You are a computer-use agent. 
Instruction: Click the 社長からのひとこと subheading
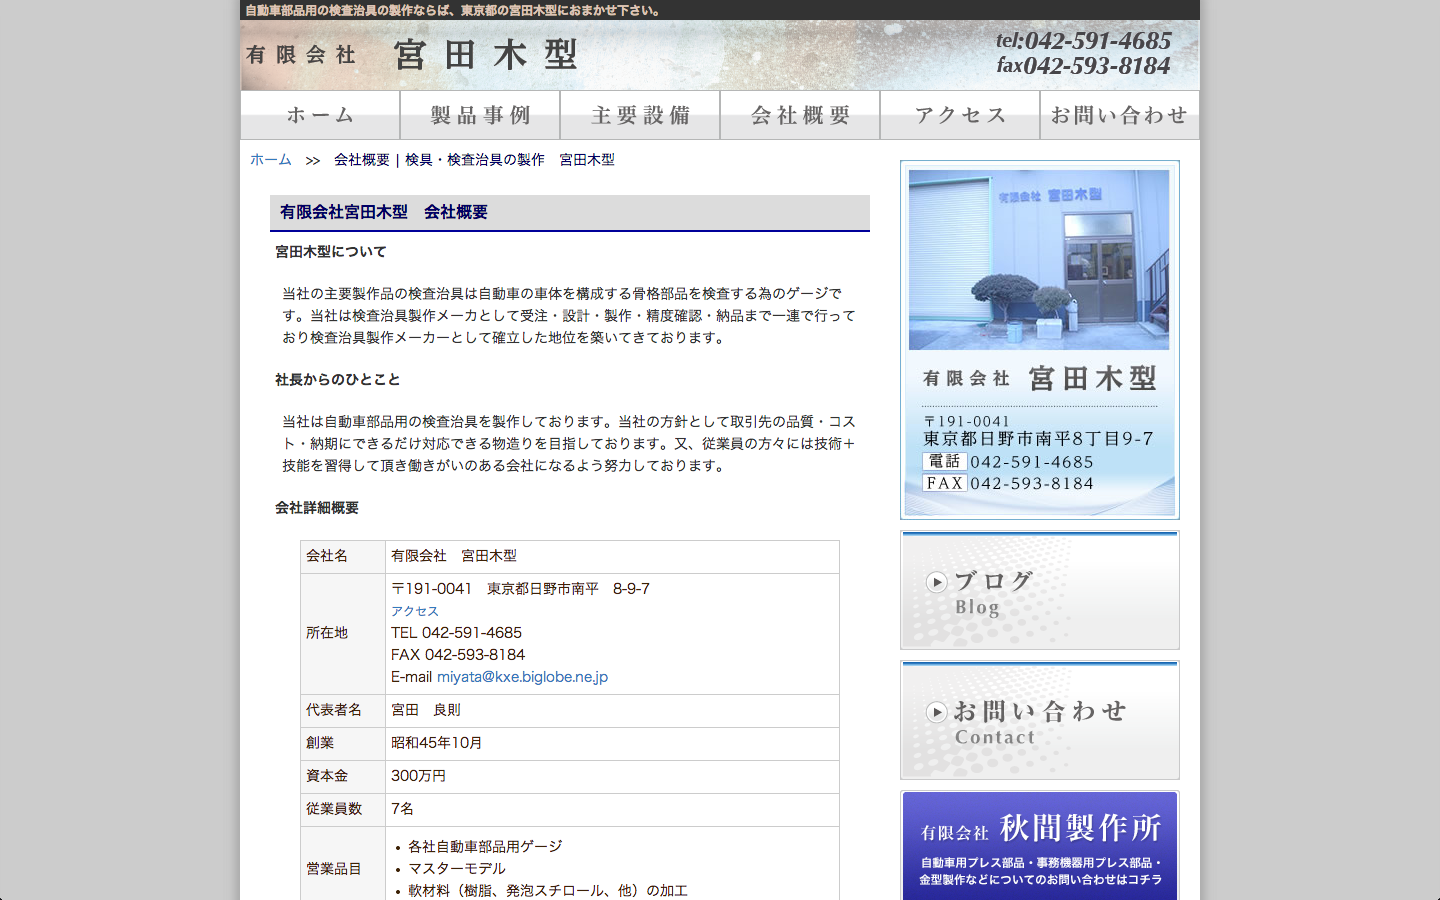click(x=338, y=380)
